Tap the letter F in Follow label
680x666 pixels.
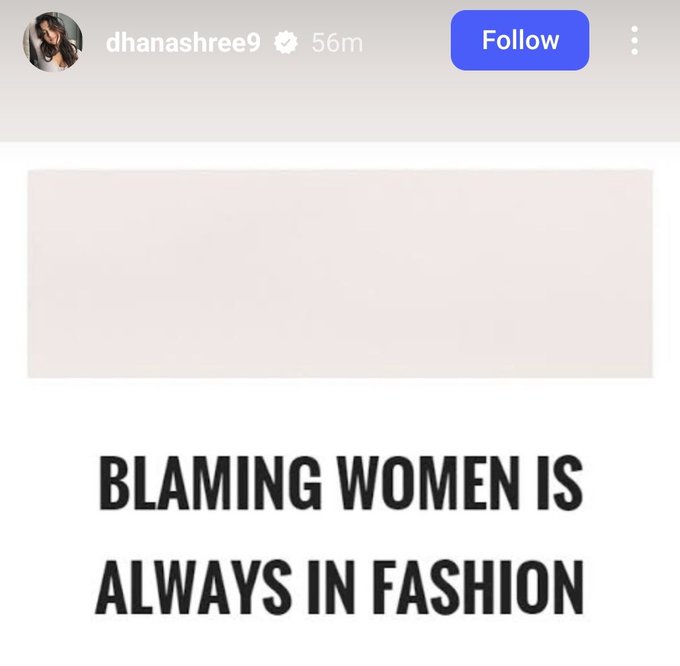tap(489, 40)
